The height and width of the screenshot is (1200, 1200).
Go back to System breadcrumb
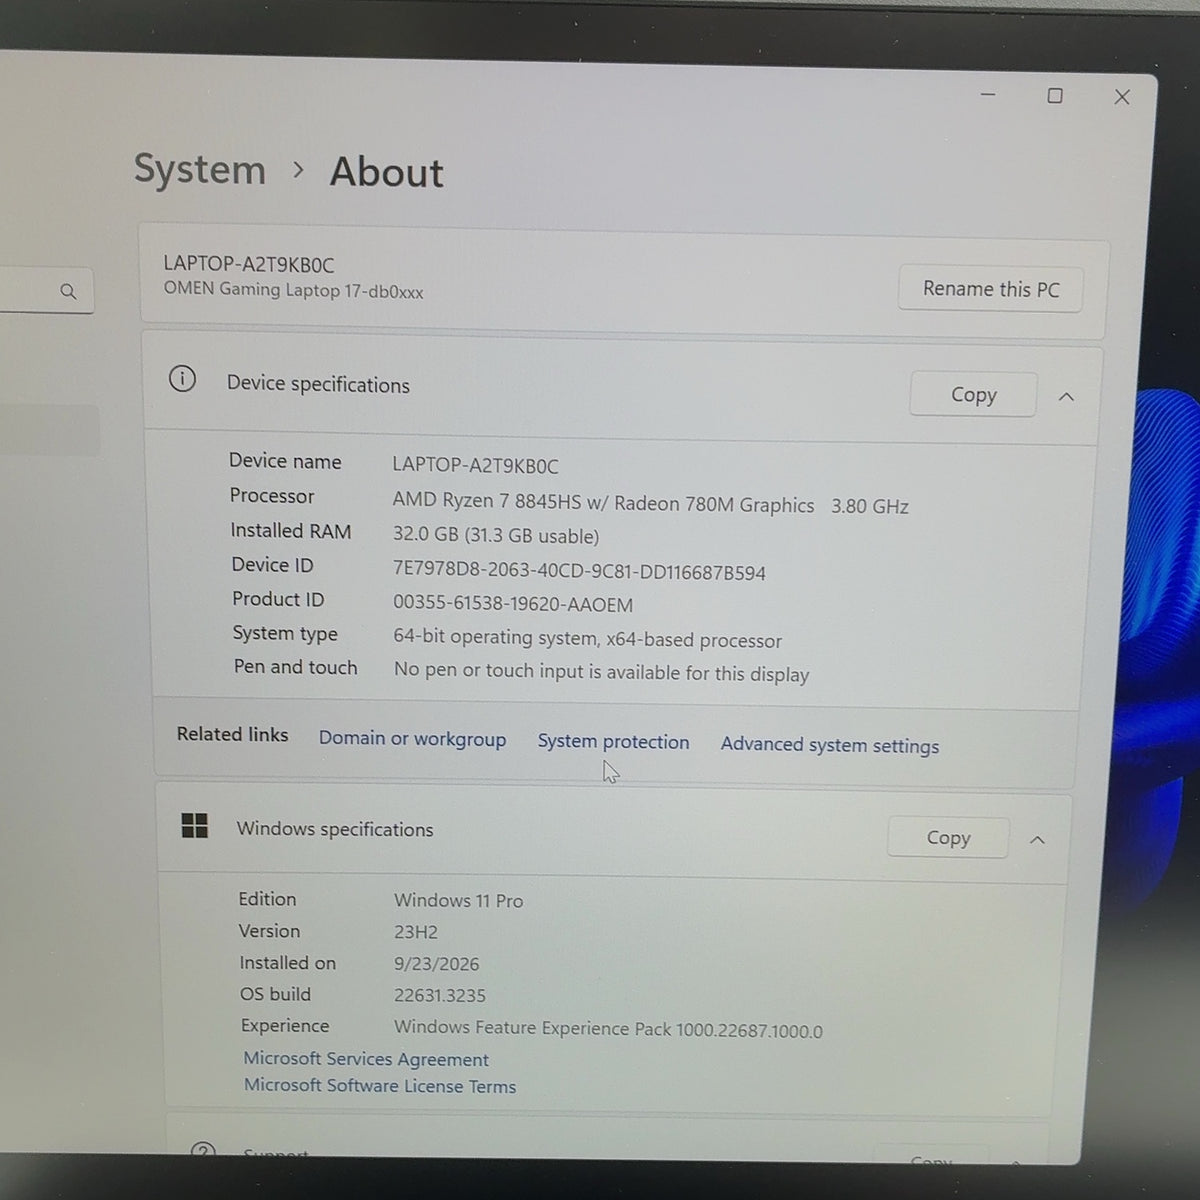(200, 169)
